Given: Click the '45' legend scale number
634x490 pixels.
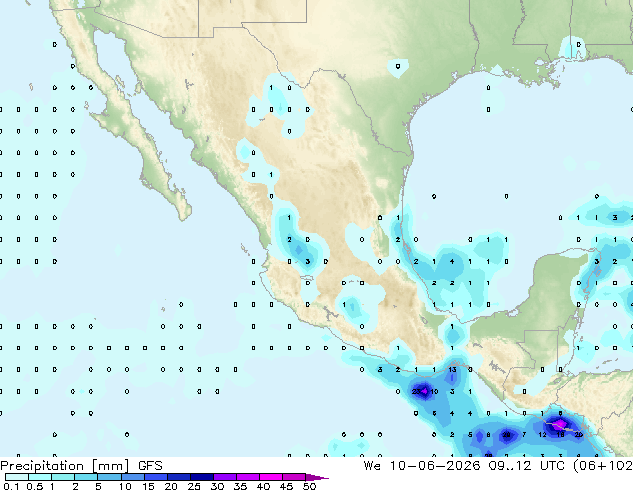Looking at the screenshot, I should 286,486.
